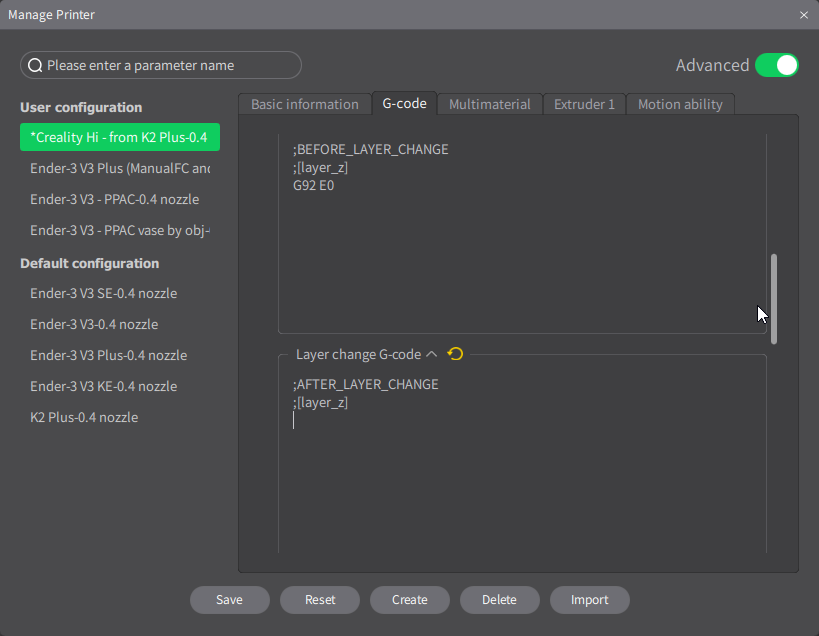Select Ender-3 V3 KE-0.4 nozzle preset
This screenshot has width=819, height=636.
pos(104,387)
